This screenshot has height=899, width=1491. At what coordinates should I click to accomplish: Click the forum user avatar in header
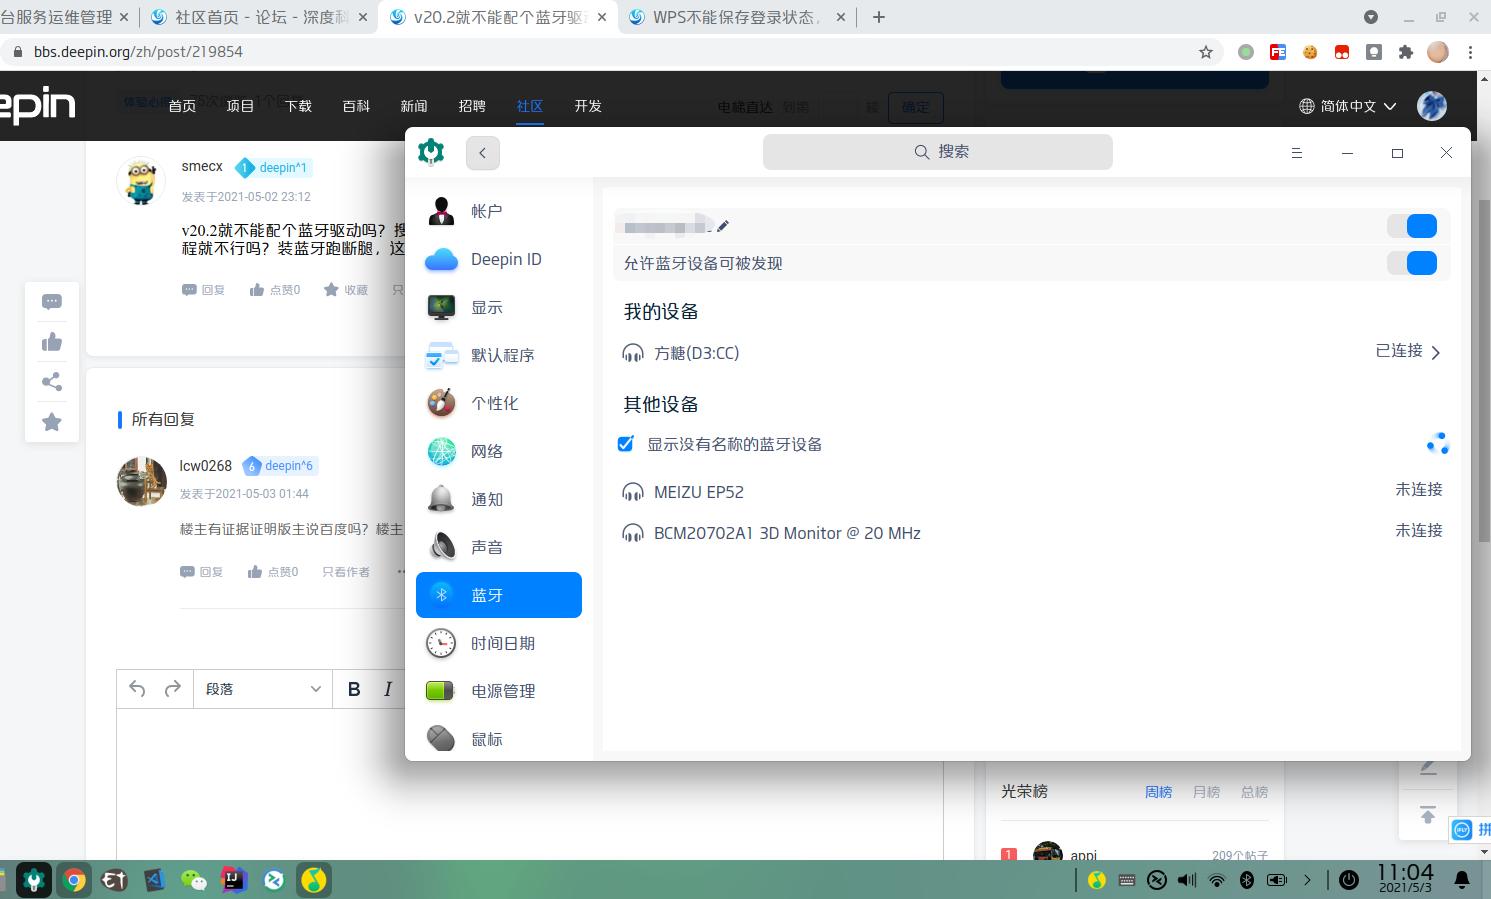(x=1432, y=106)
